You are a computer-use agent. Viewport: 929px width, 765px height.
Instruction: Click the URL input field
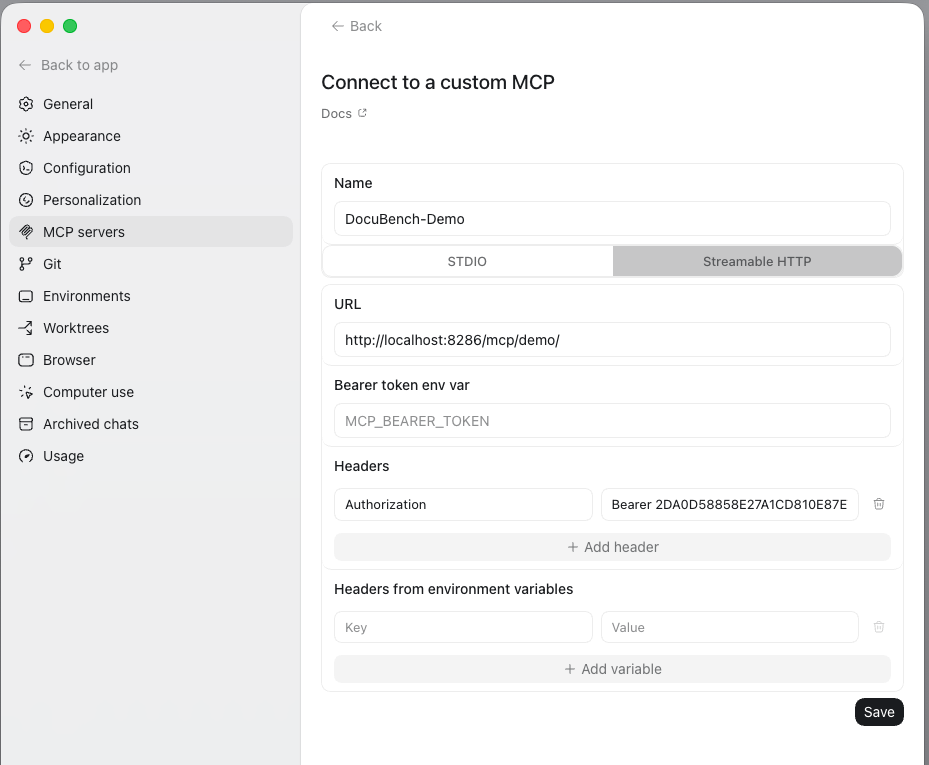[612, 340]
